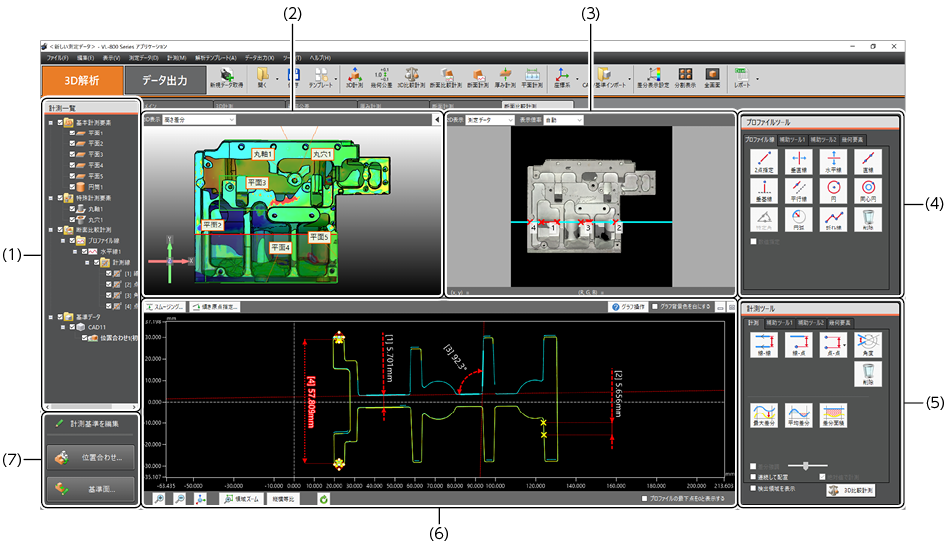This screenshot has width=950, height=548.
Task: Open the 断面計測 toolbar tool
Action: 478,79
